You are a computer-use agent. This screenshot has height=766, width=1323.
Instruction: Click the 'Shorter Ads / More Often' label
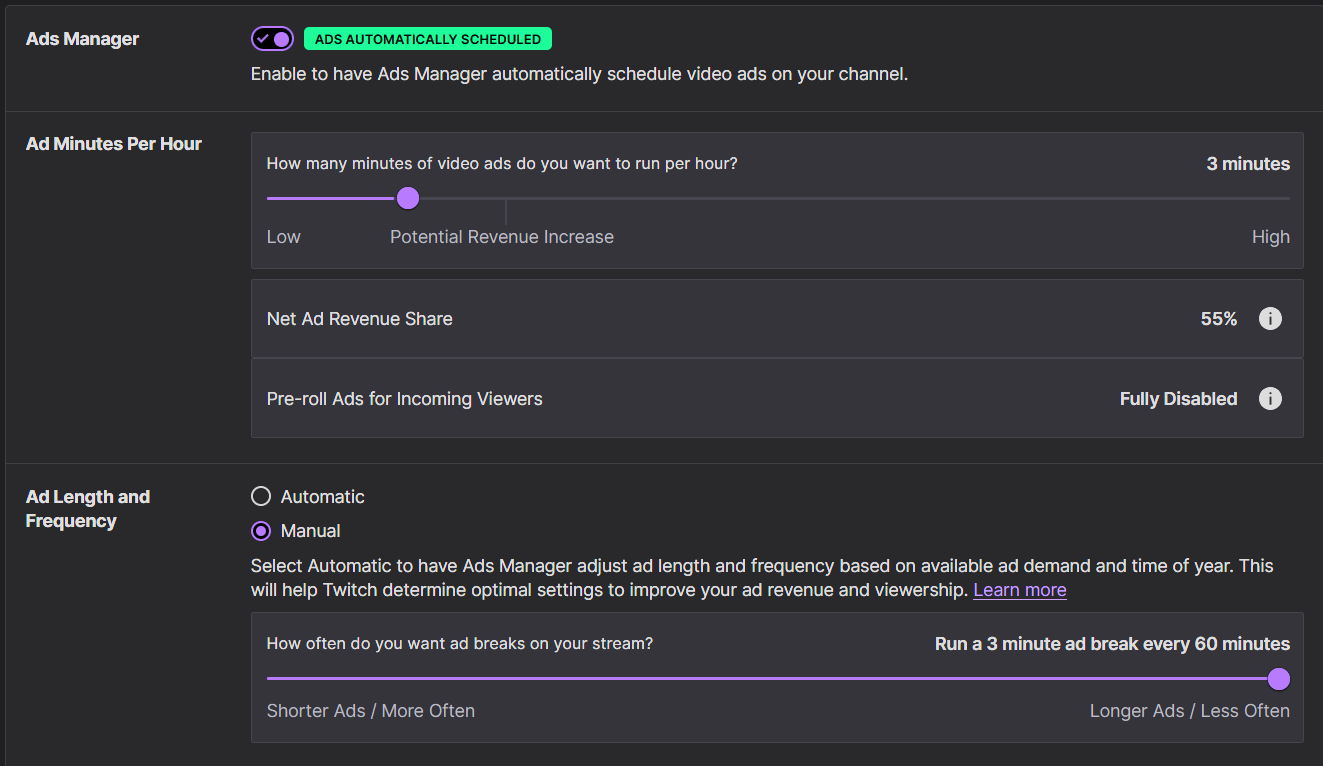(x=370, y=711)
